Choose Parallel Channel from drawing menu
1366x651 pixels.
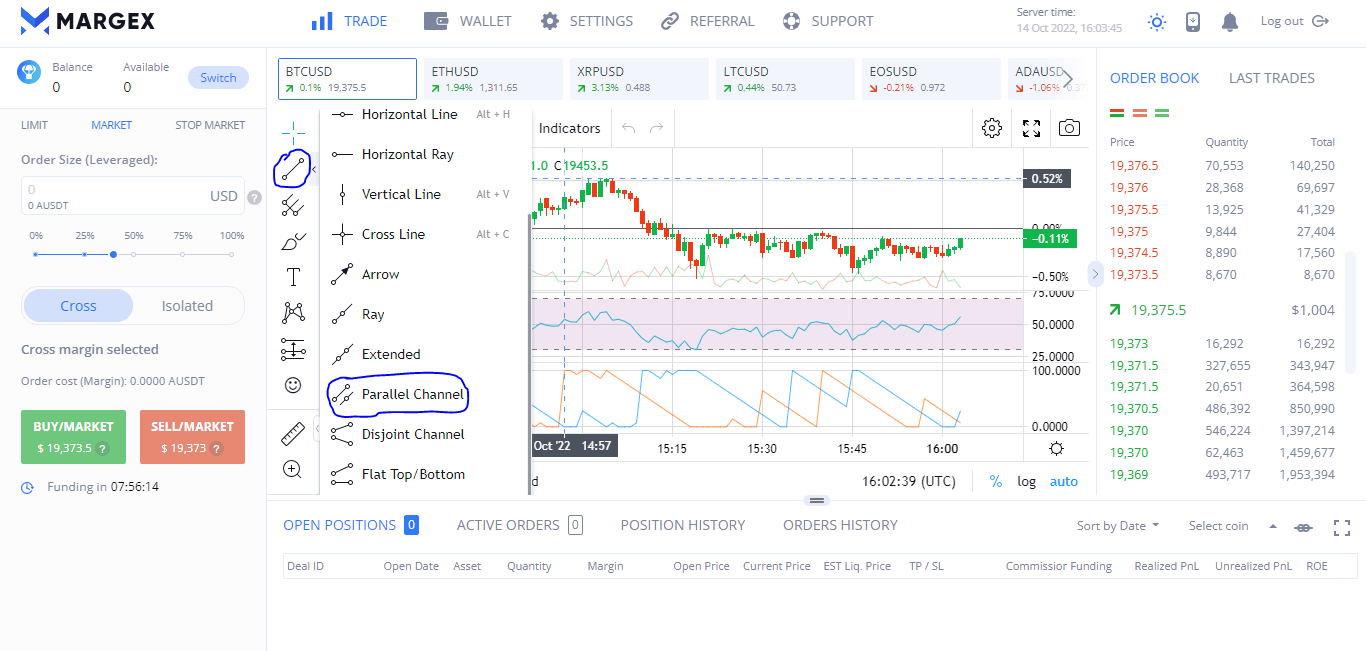point(425,394)
